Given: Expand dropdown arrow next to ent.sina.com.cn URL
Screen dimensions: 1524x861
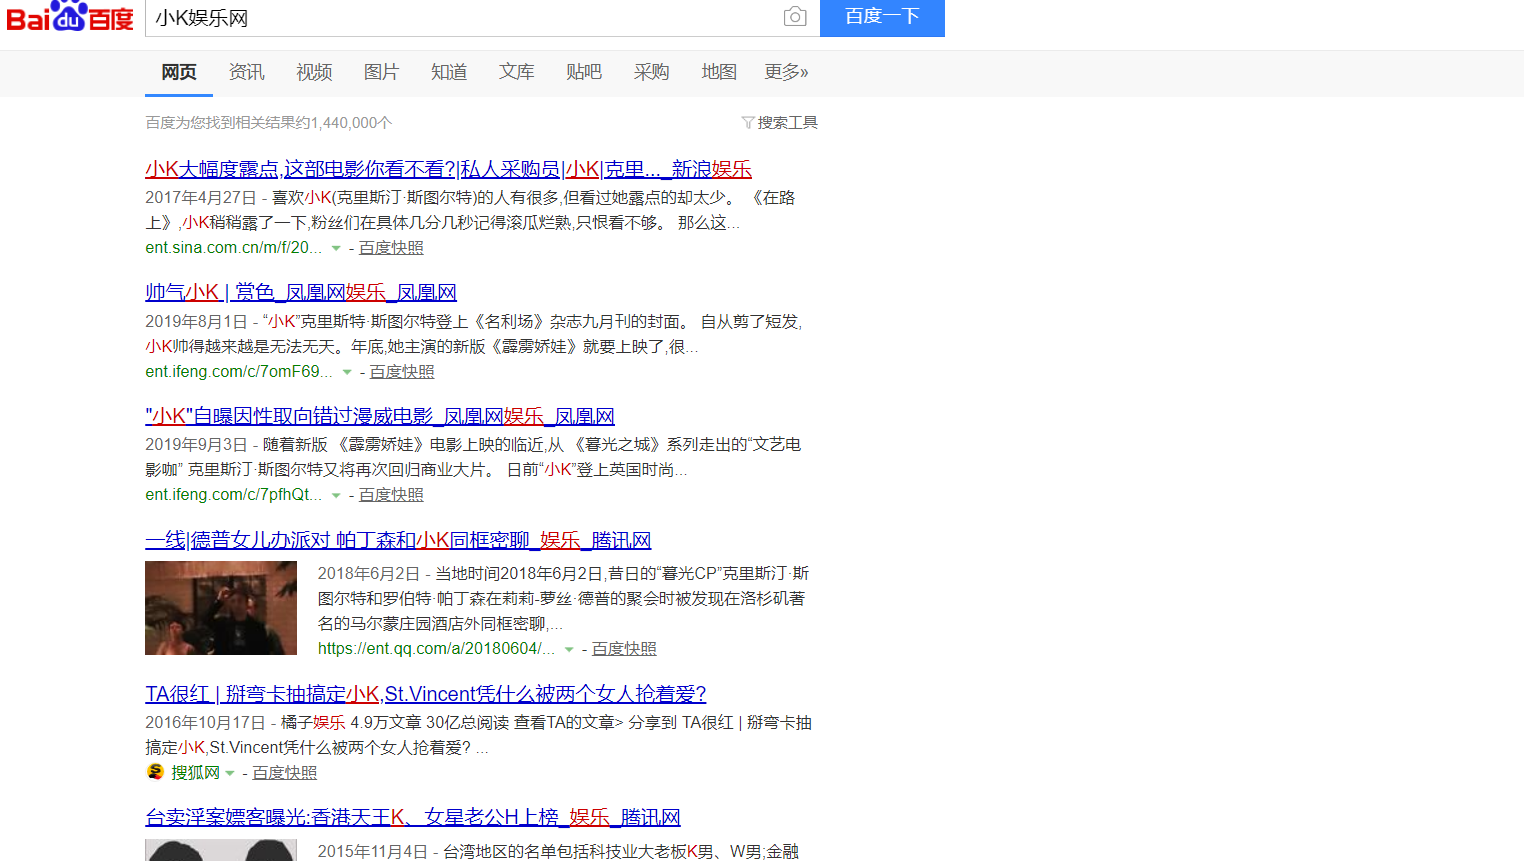Looking at the screenshot, I should pos(336,248).
